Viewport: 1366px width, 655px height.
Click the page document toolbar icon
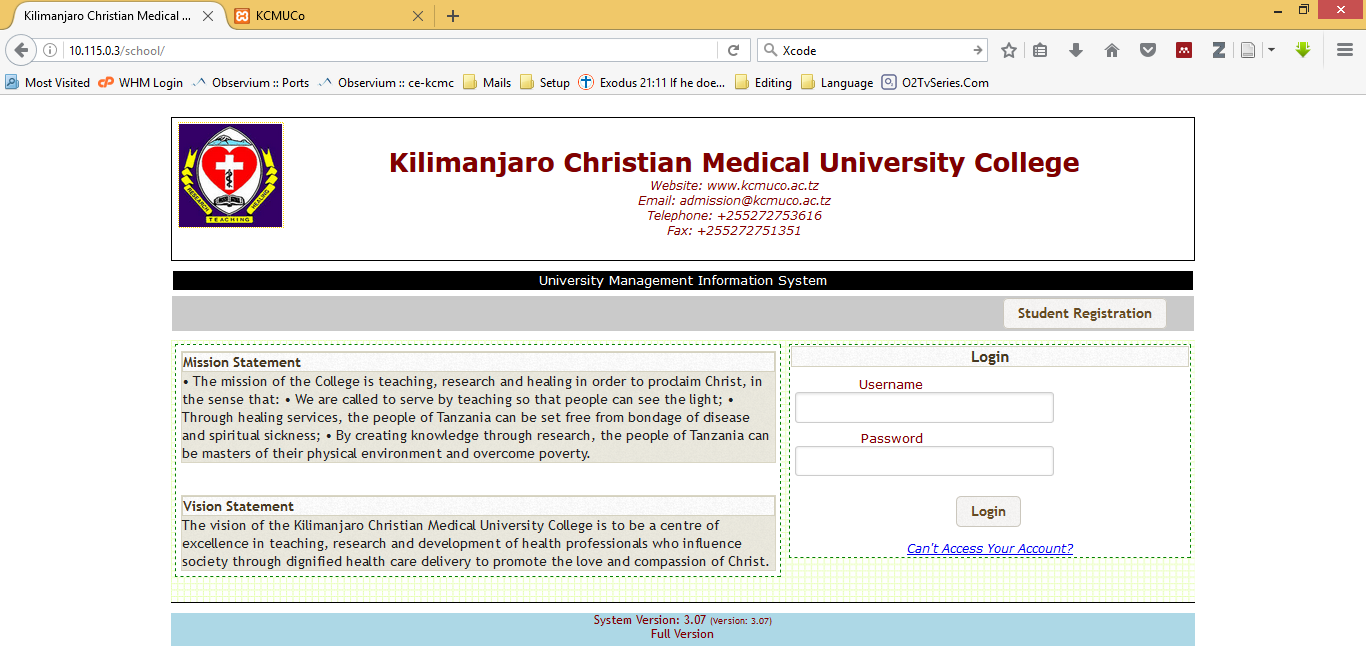pyautogui.click(x=1248, y=50)
